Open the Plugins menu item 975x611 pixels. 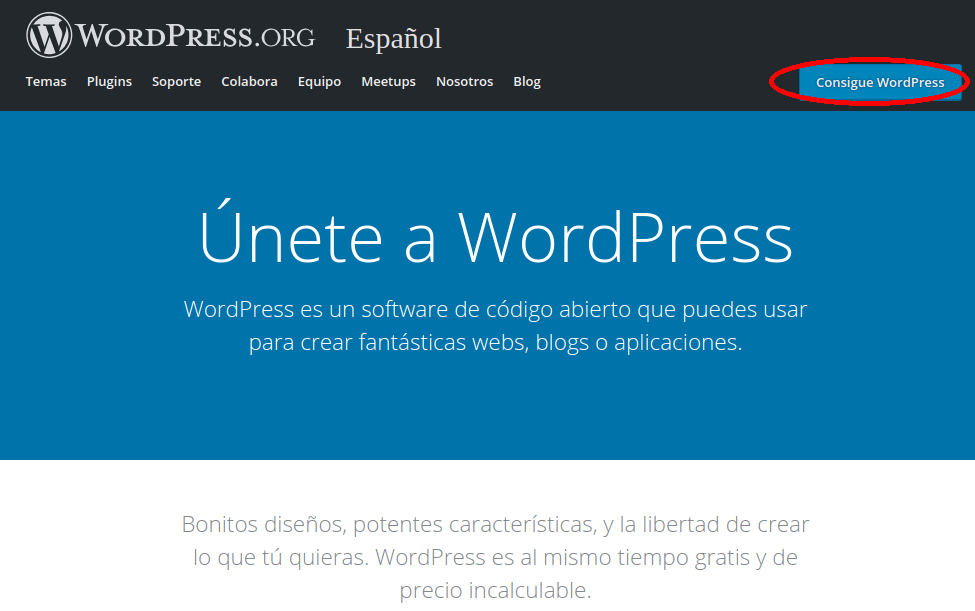coord(109,81)
